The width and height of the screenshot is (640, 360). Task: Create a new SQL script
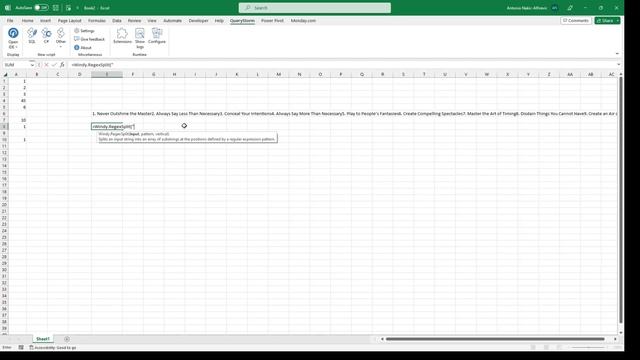click(x=32, y=36)
